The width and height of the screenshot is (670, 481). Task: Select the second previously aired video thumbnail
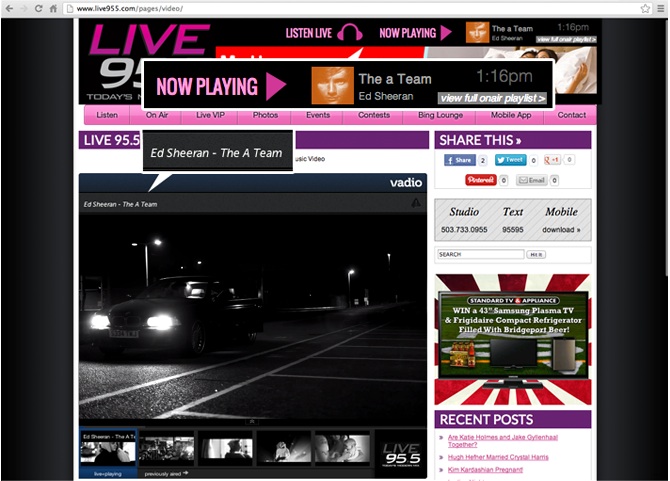[x=167, y=449]
